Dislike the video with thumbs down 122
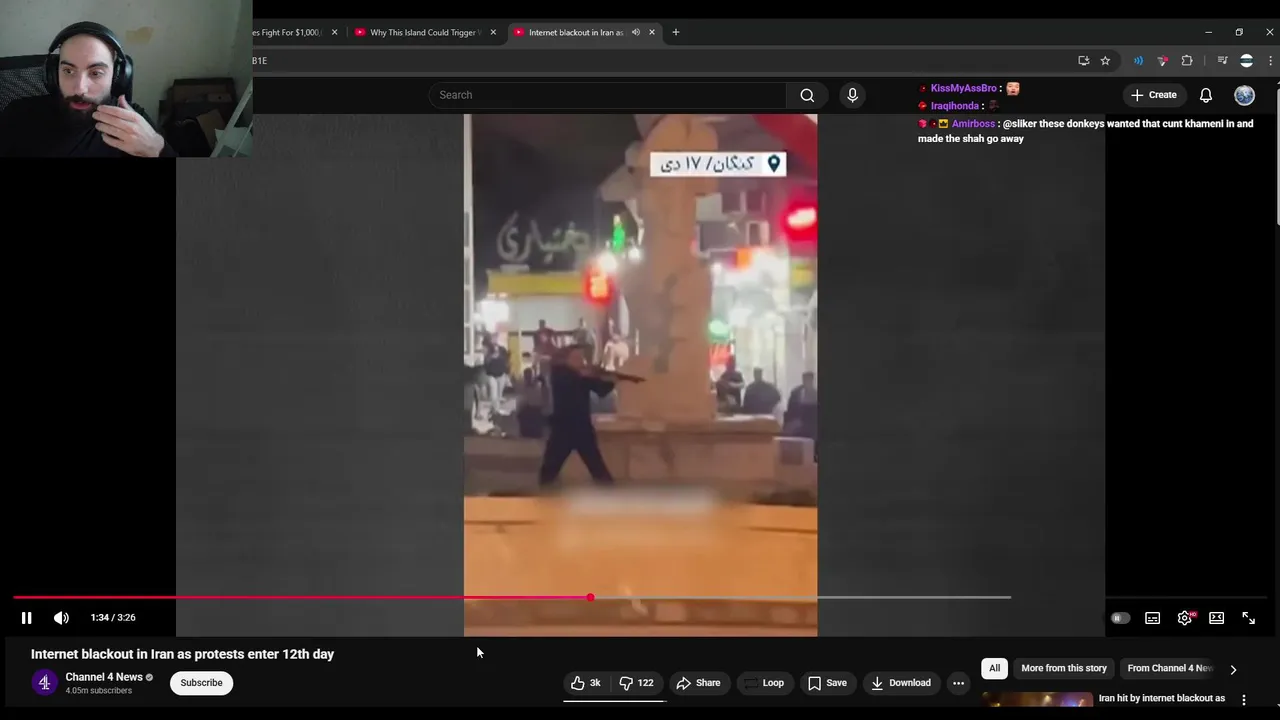 [x=636, y=683]
